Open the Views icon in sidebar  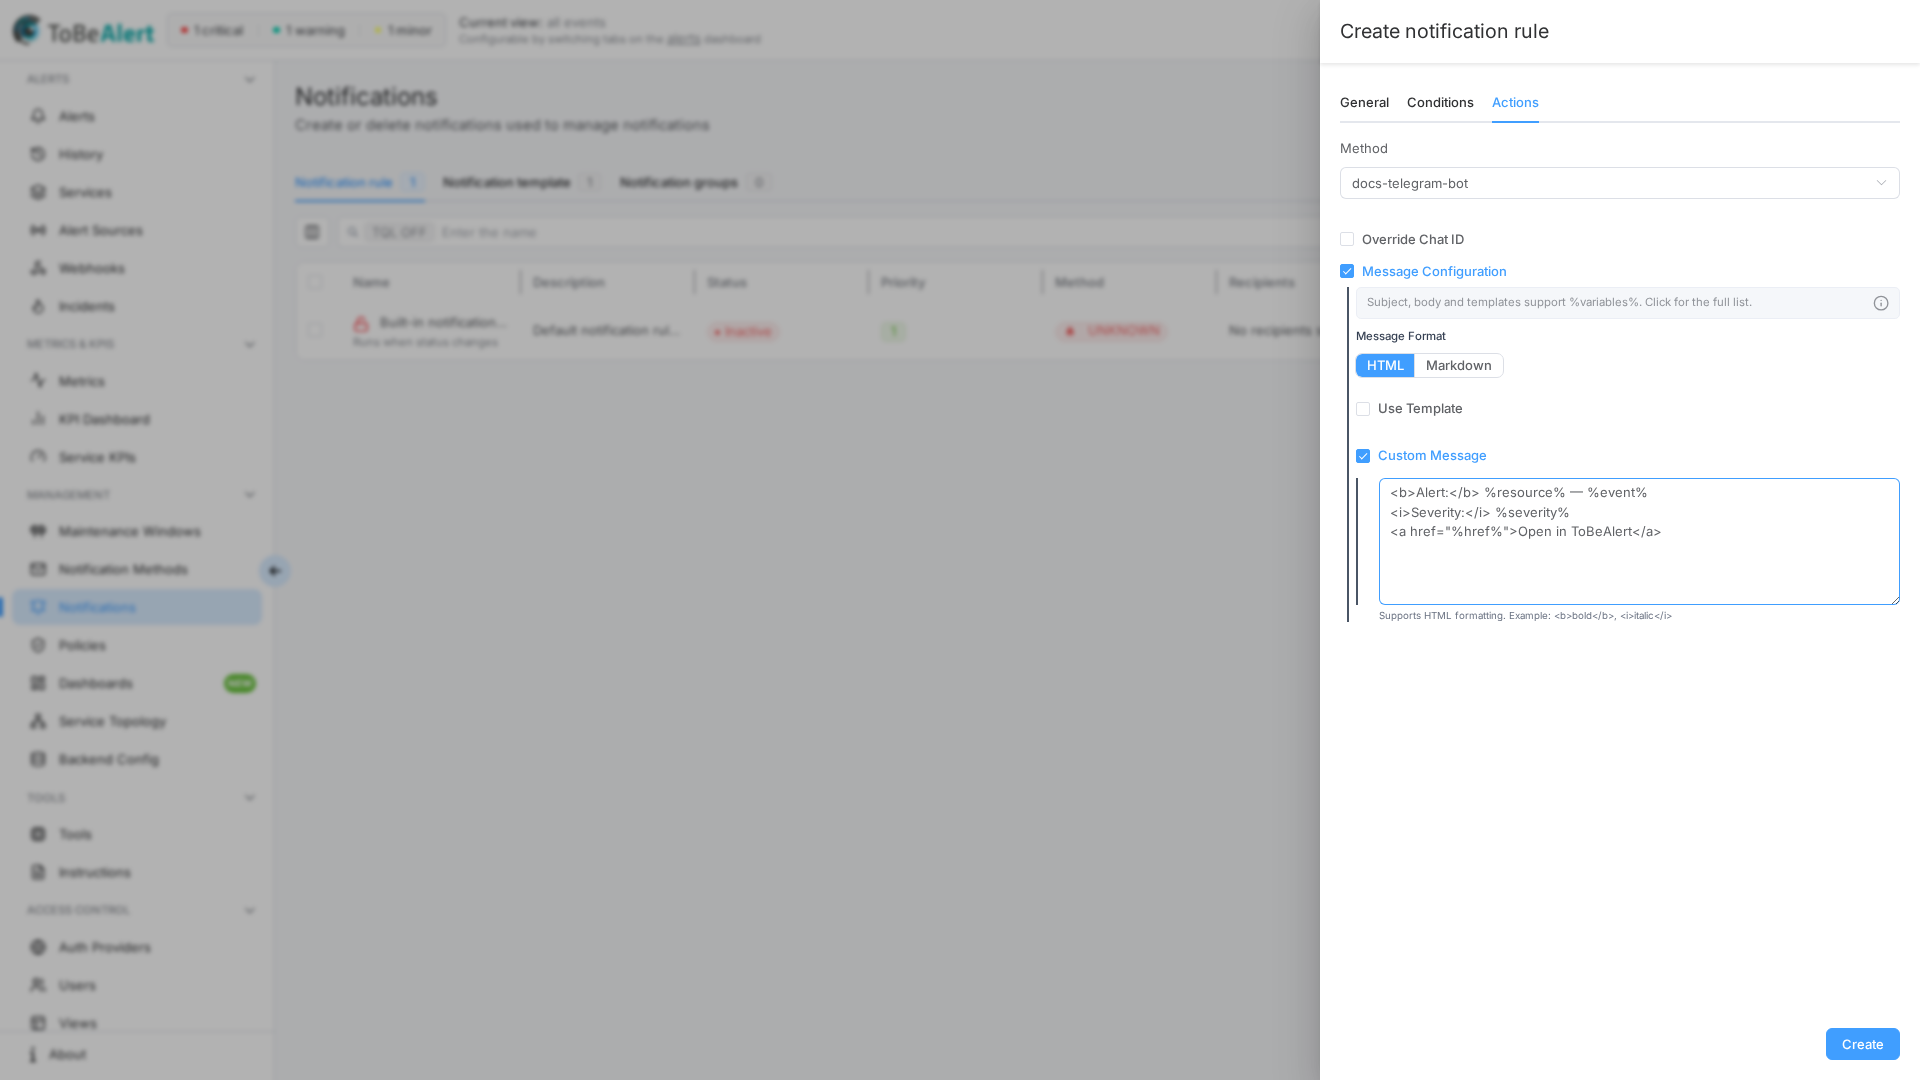tap(38, 1023)
